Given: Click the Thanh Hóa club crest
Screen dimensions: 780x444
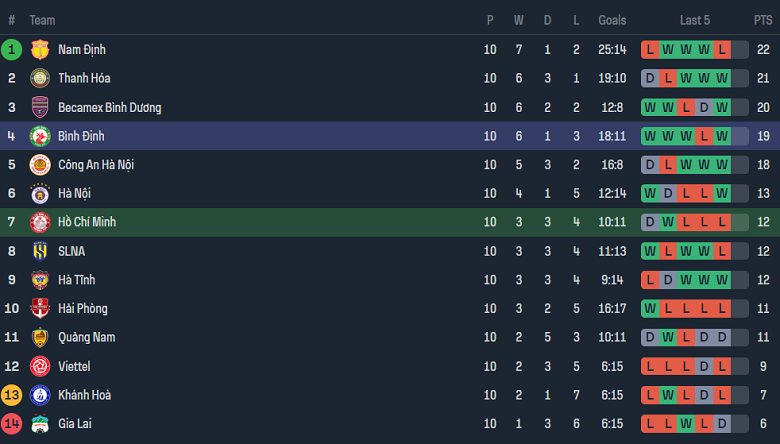Looking at the screenshot, I should pos(40,79).
